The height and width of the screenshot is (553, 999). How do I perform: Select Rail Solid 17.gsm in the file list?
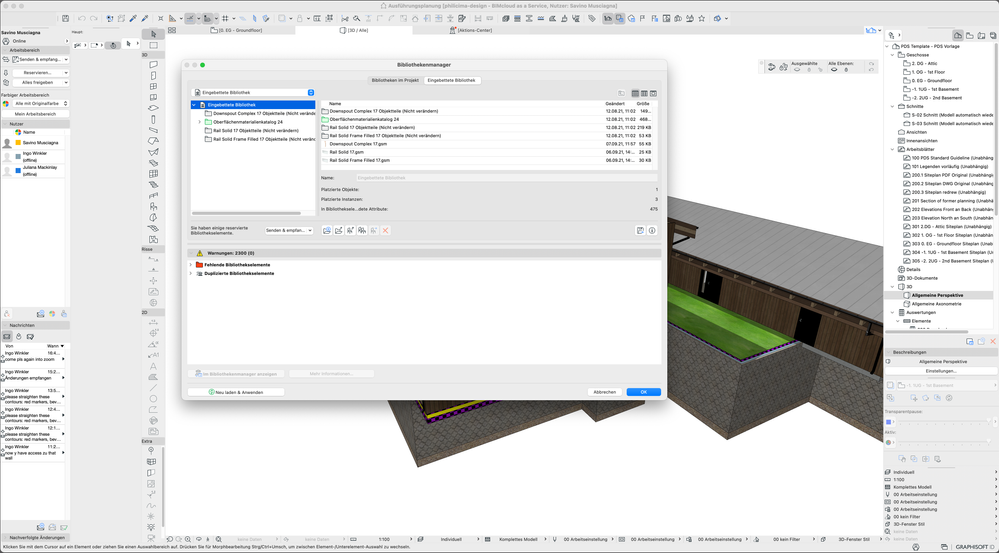[346, 152]
